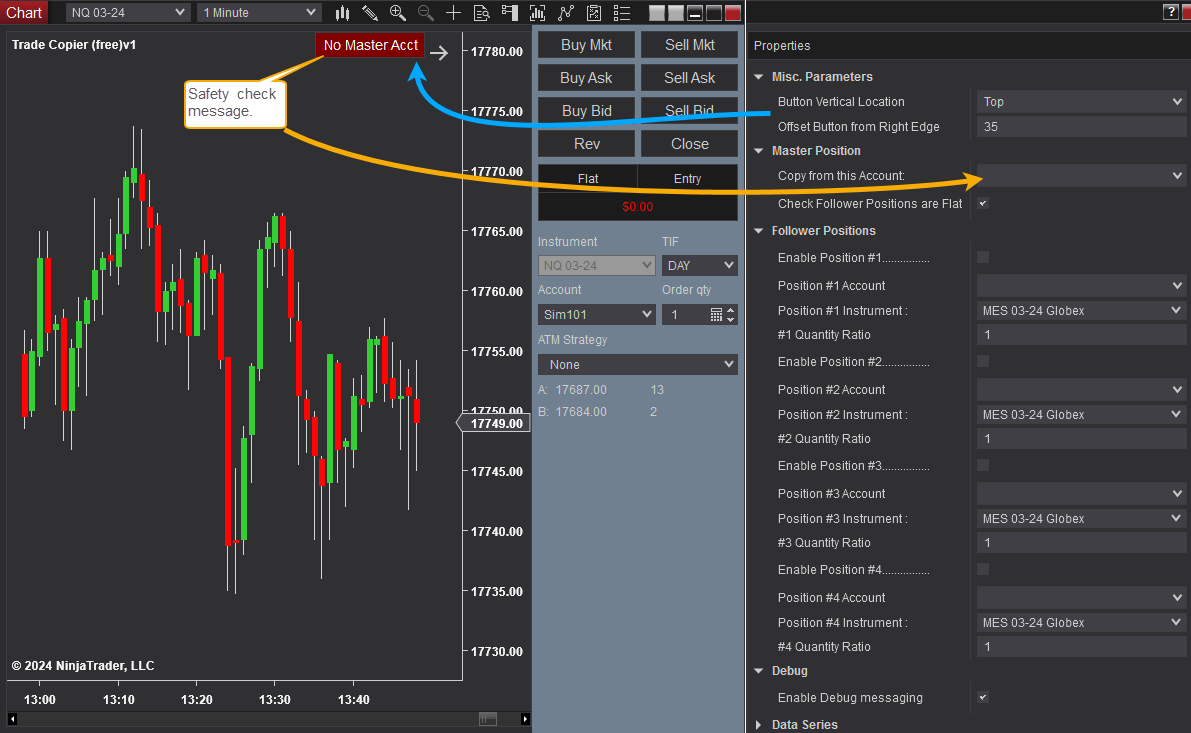Open the NQ 03-24 instrument selector in toolbar
The width and height of the screenshot is (1191, 733).
pyautogui.click(x=128, y=13)
